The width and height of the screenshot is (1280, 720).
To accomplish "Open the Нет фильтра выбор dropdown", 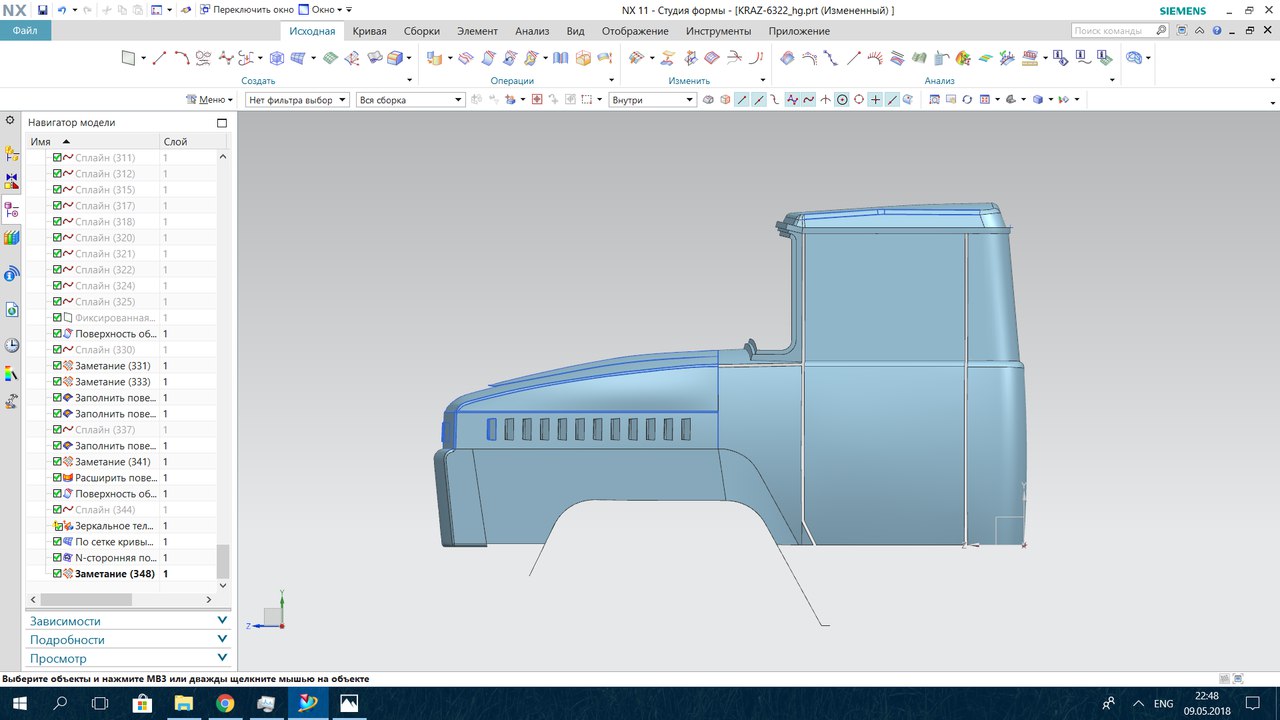I will (297, 100).
